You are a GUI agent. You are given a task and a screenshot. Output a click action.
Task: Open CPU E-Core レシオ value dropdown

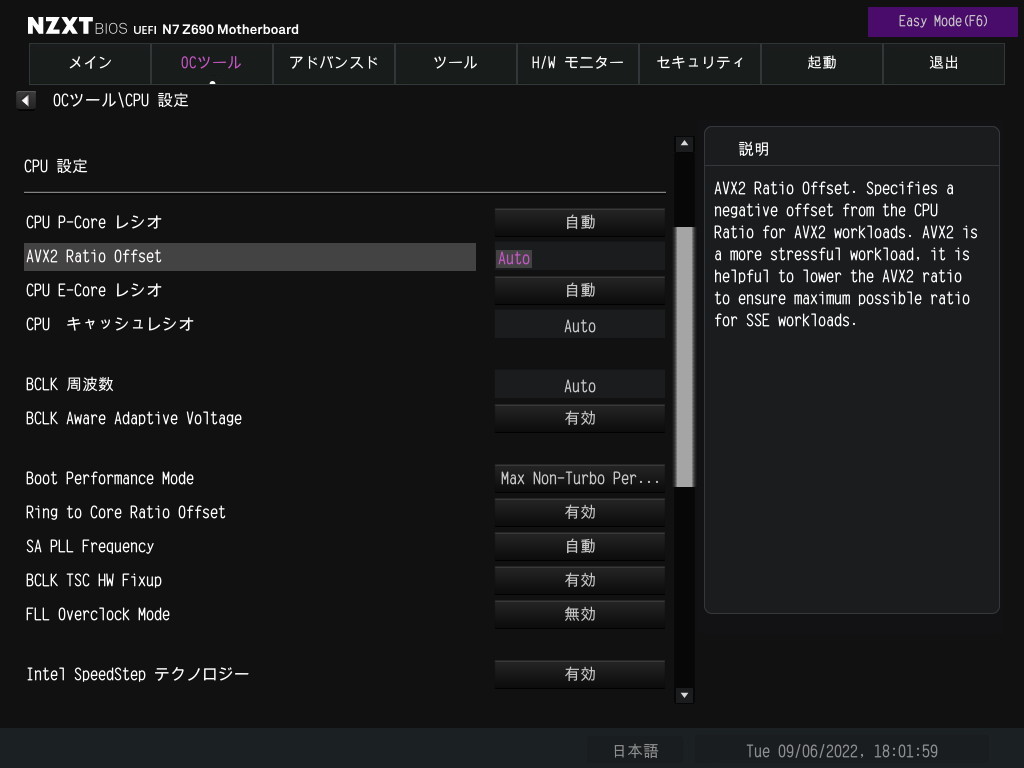[580, 290]
